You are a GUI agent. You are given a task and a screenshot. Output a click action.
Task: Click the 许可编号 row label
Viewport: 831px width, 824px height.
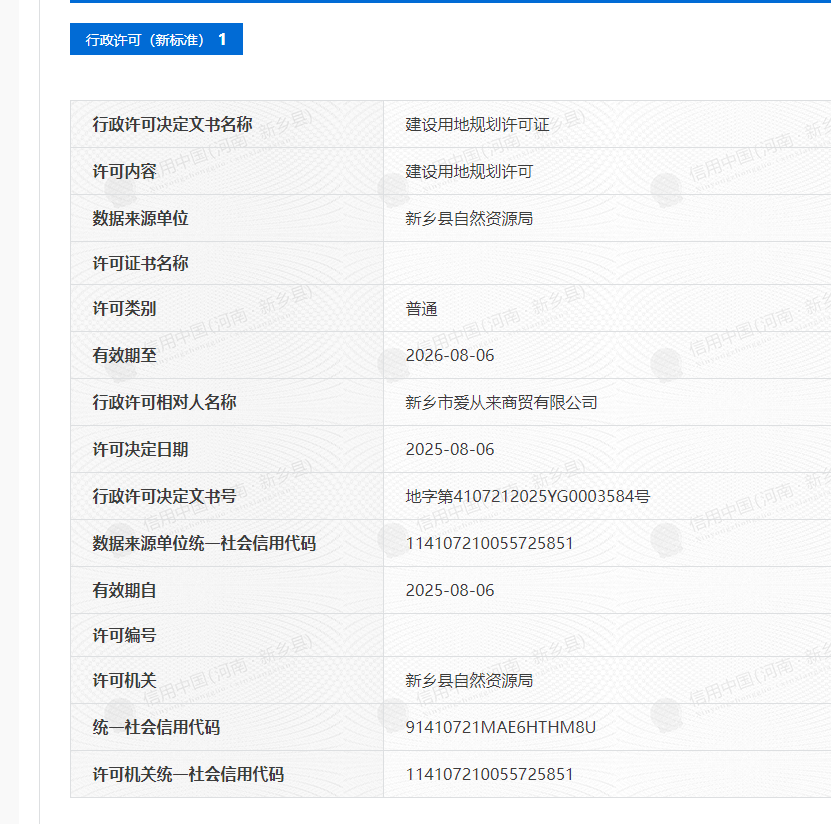click(x=125, y=636)
